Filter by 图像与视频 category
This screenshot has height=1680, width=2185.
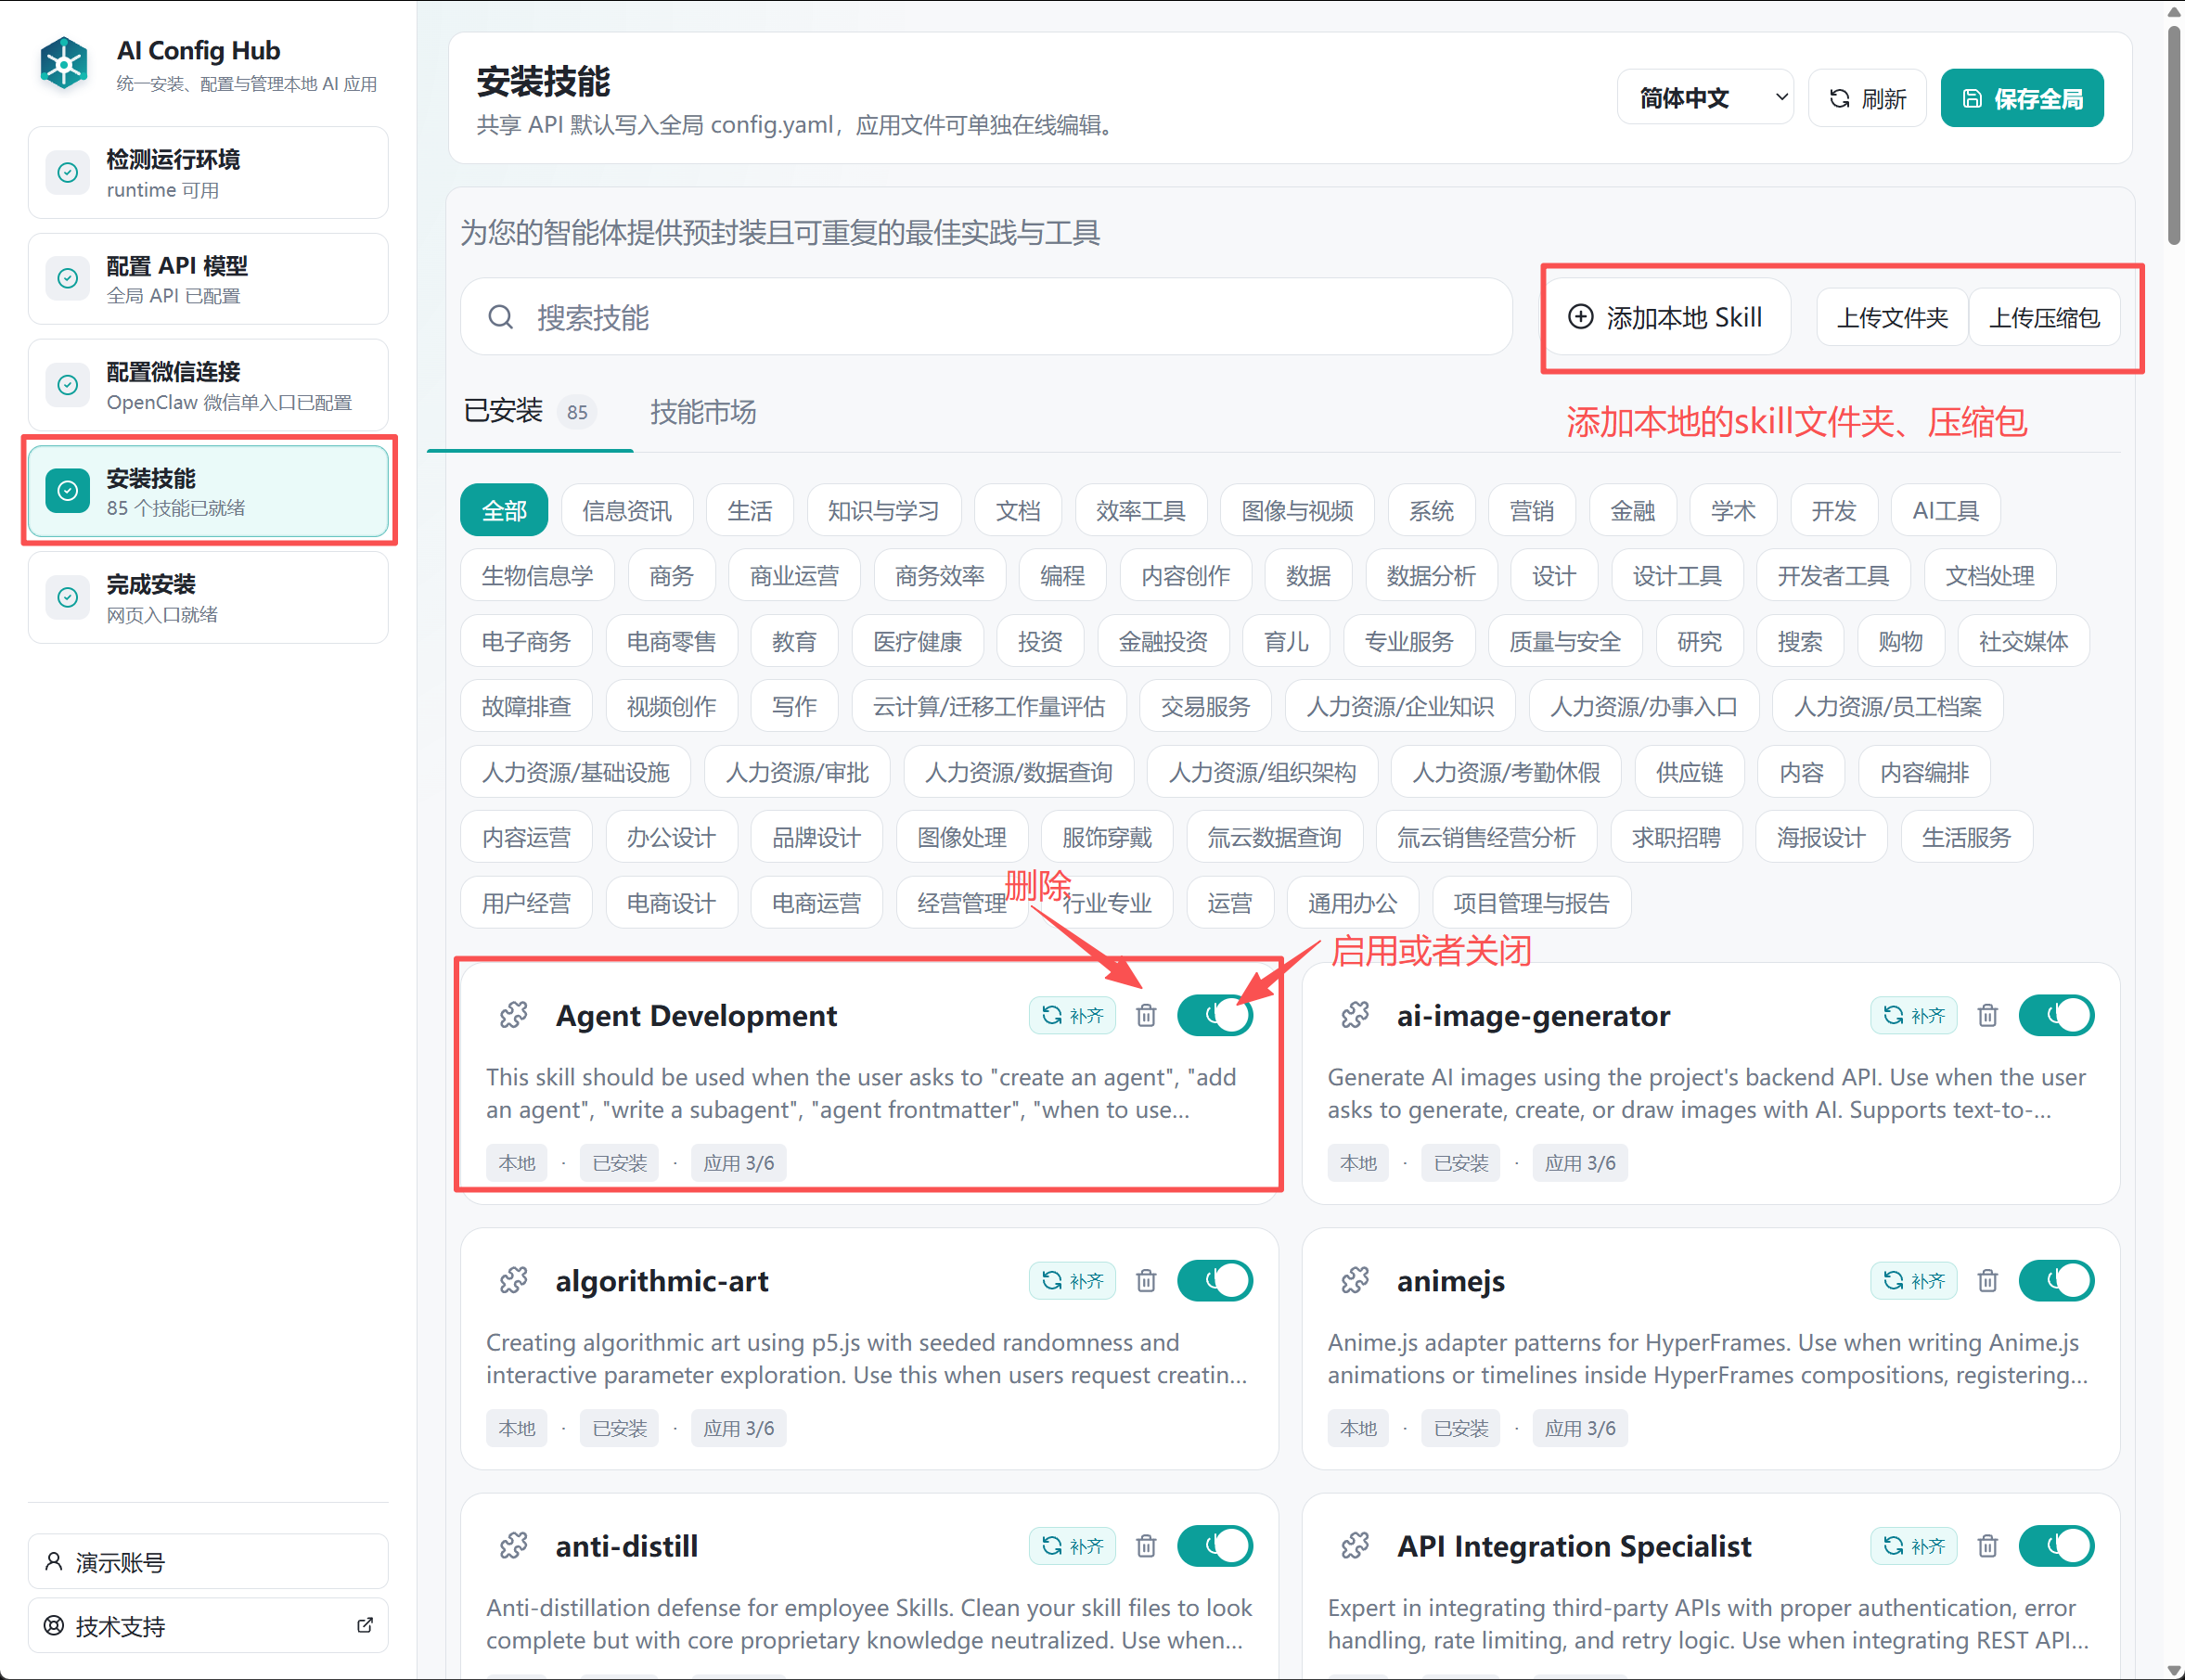1297,511
